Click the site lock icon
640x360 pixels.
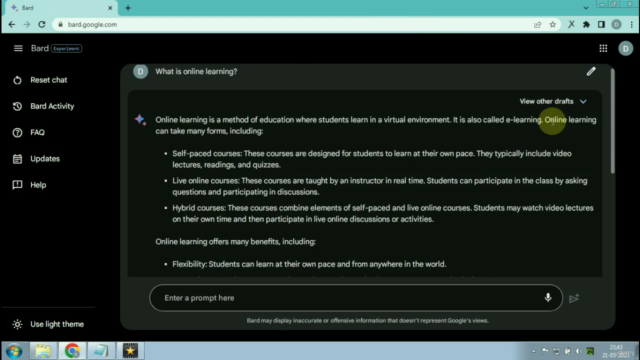click(60, 24)
